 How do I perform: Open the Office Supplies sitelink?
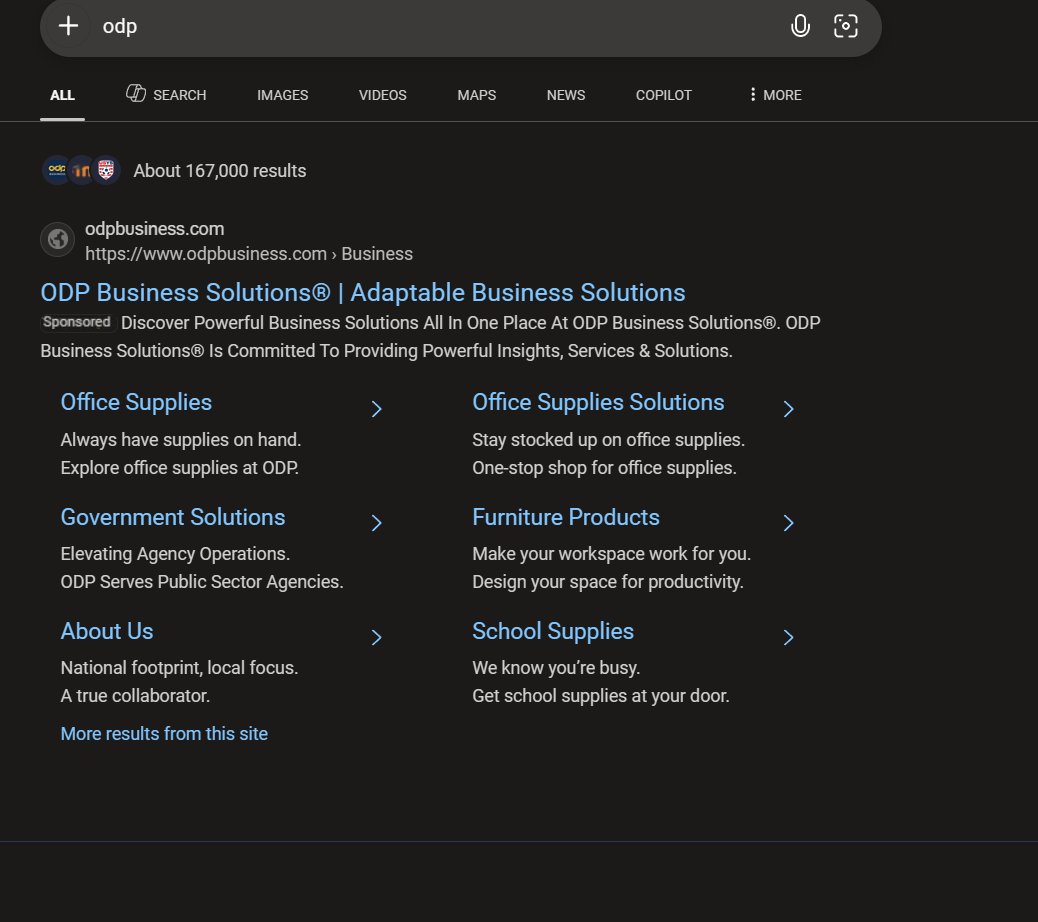(136, 402)
